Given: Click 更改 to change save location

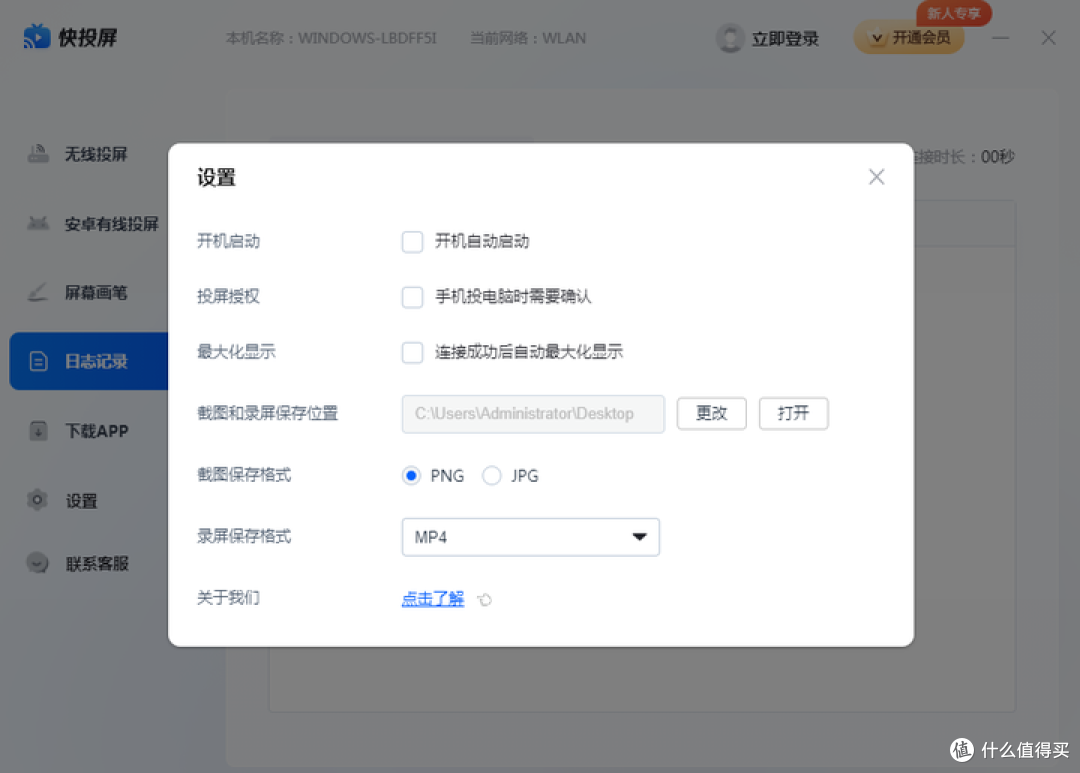Looking at the screenshot, I should point(712,413).
